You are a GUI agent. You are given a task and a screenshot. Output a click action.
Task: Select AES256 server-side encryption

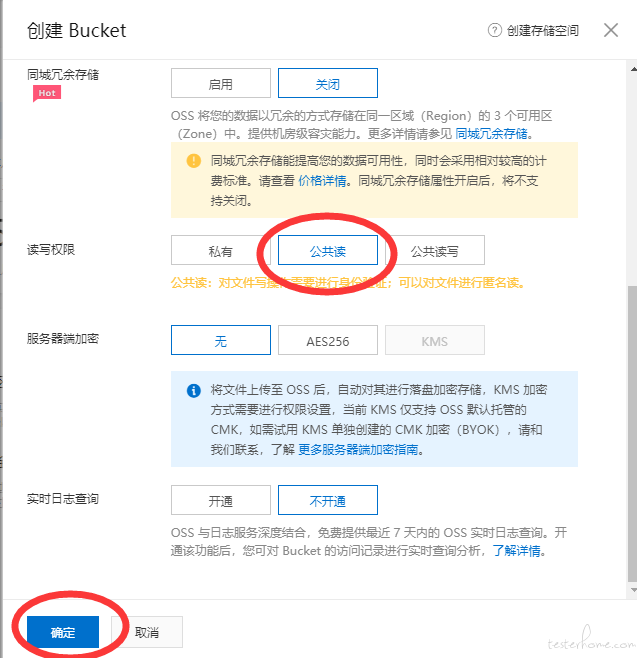click(x=328, y=340)
